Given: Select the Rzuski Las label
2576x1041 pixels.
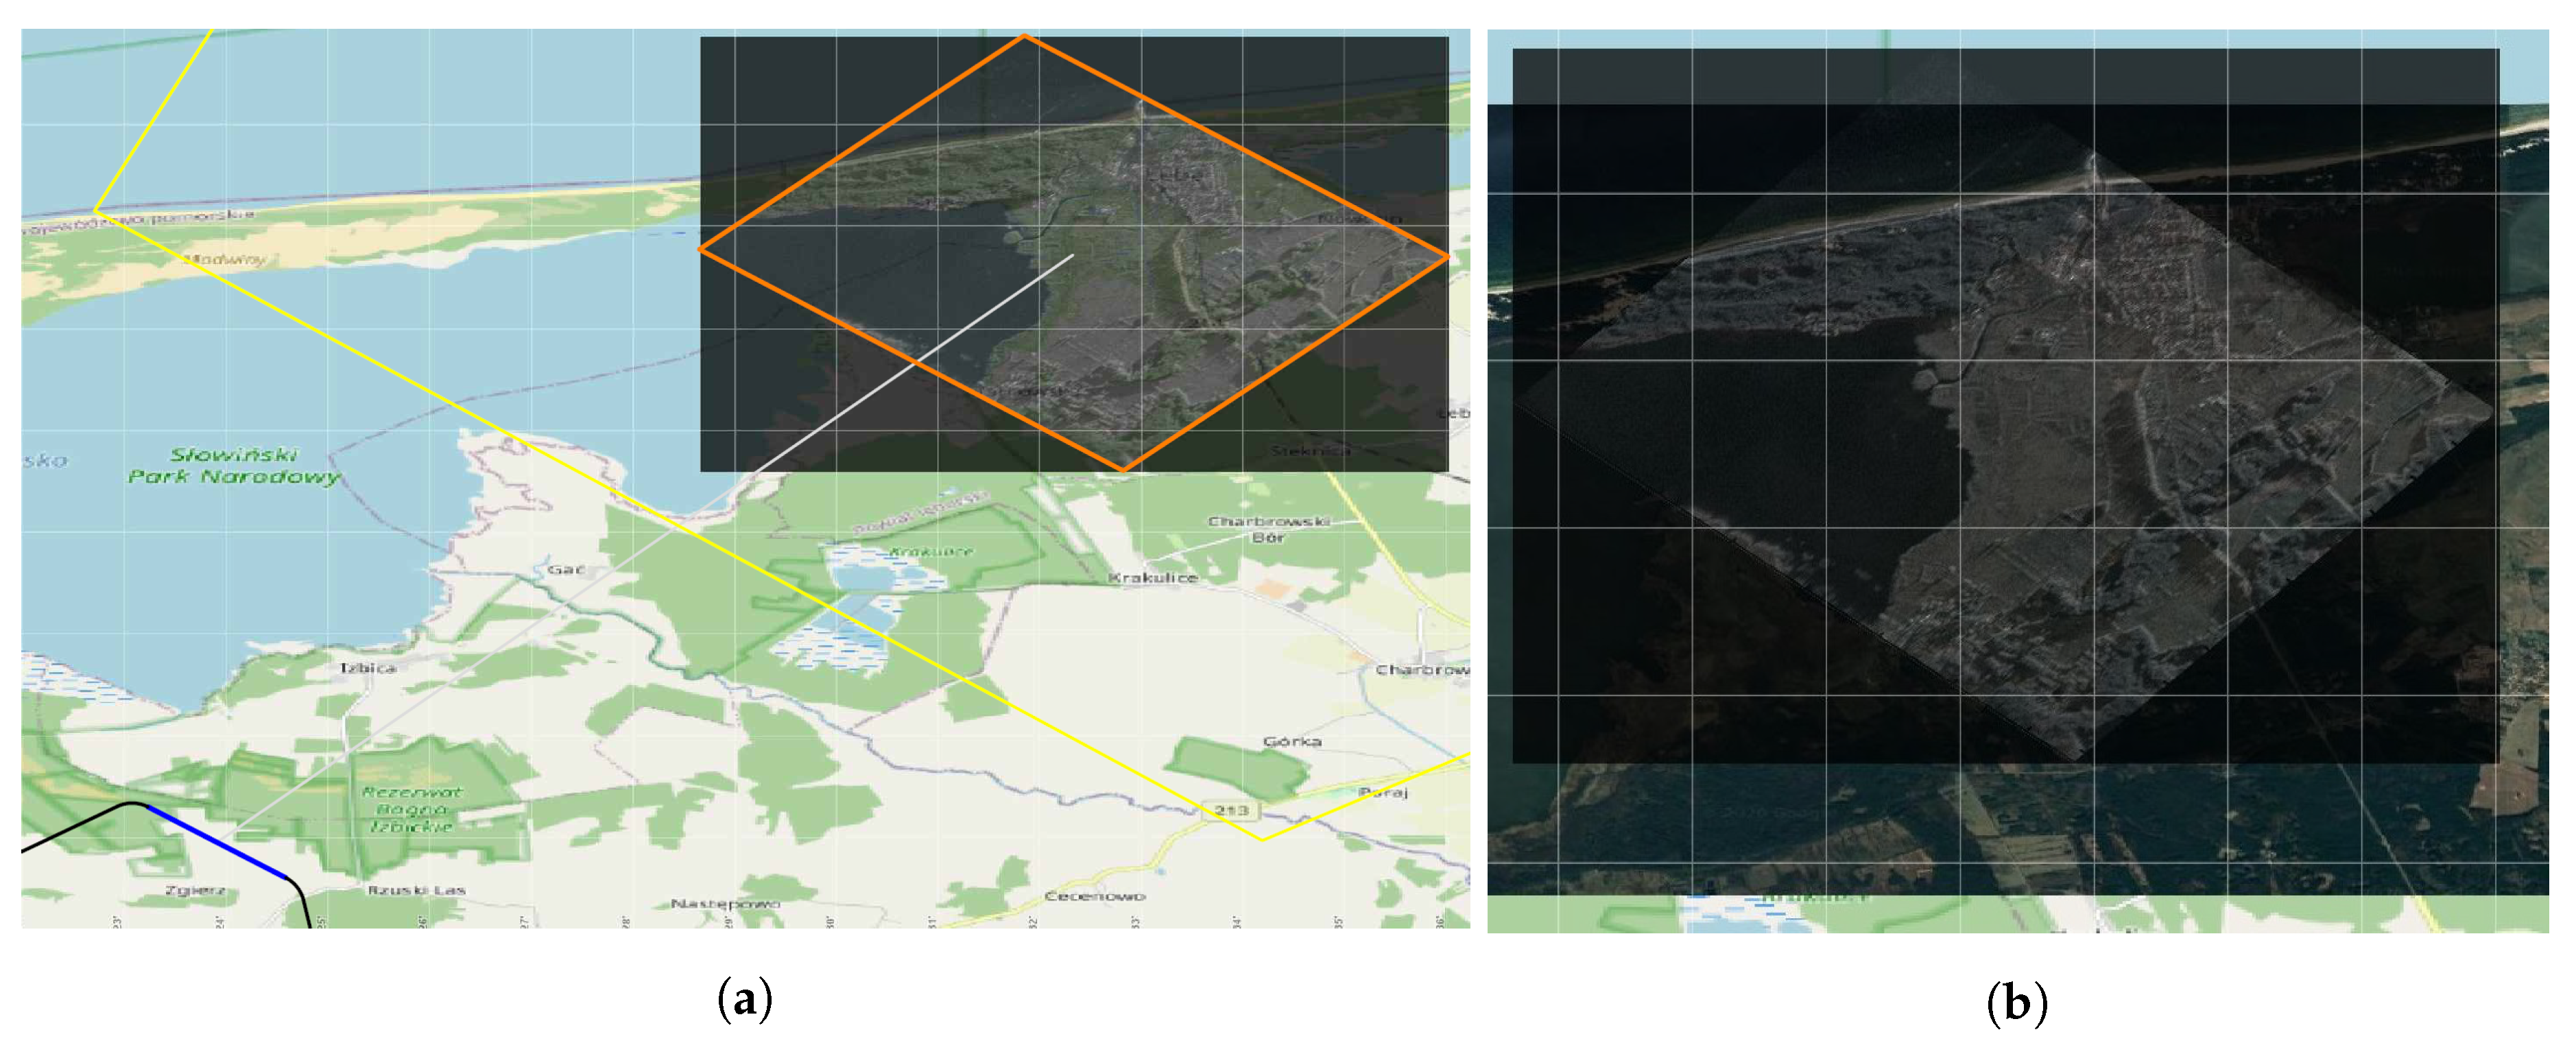Looking at the screenshot, I should click(x=416, y=890).
